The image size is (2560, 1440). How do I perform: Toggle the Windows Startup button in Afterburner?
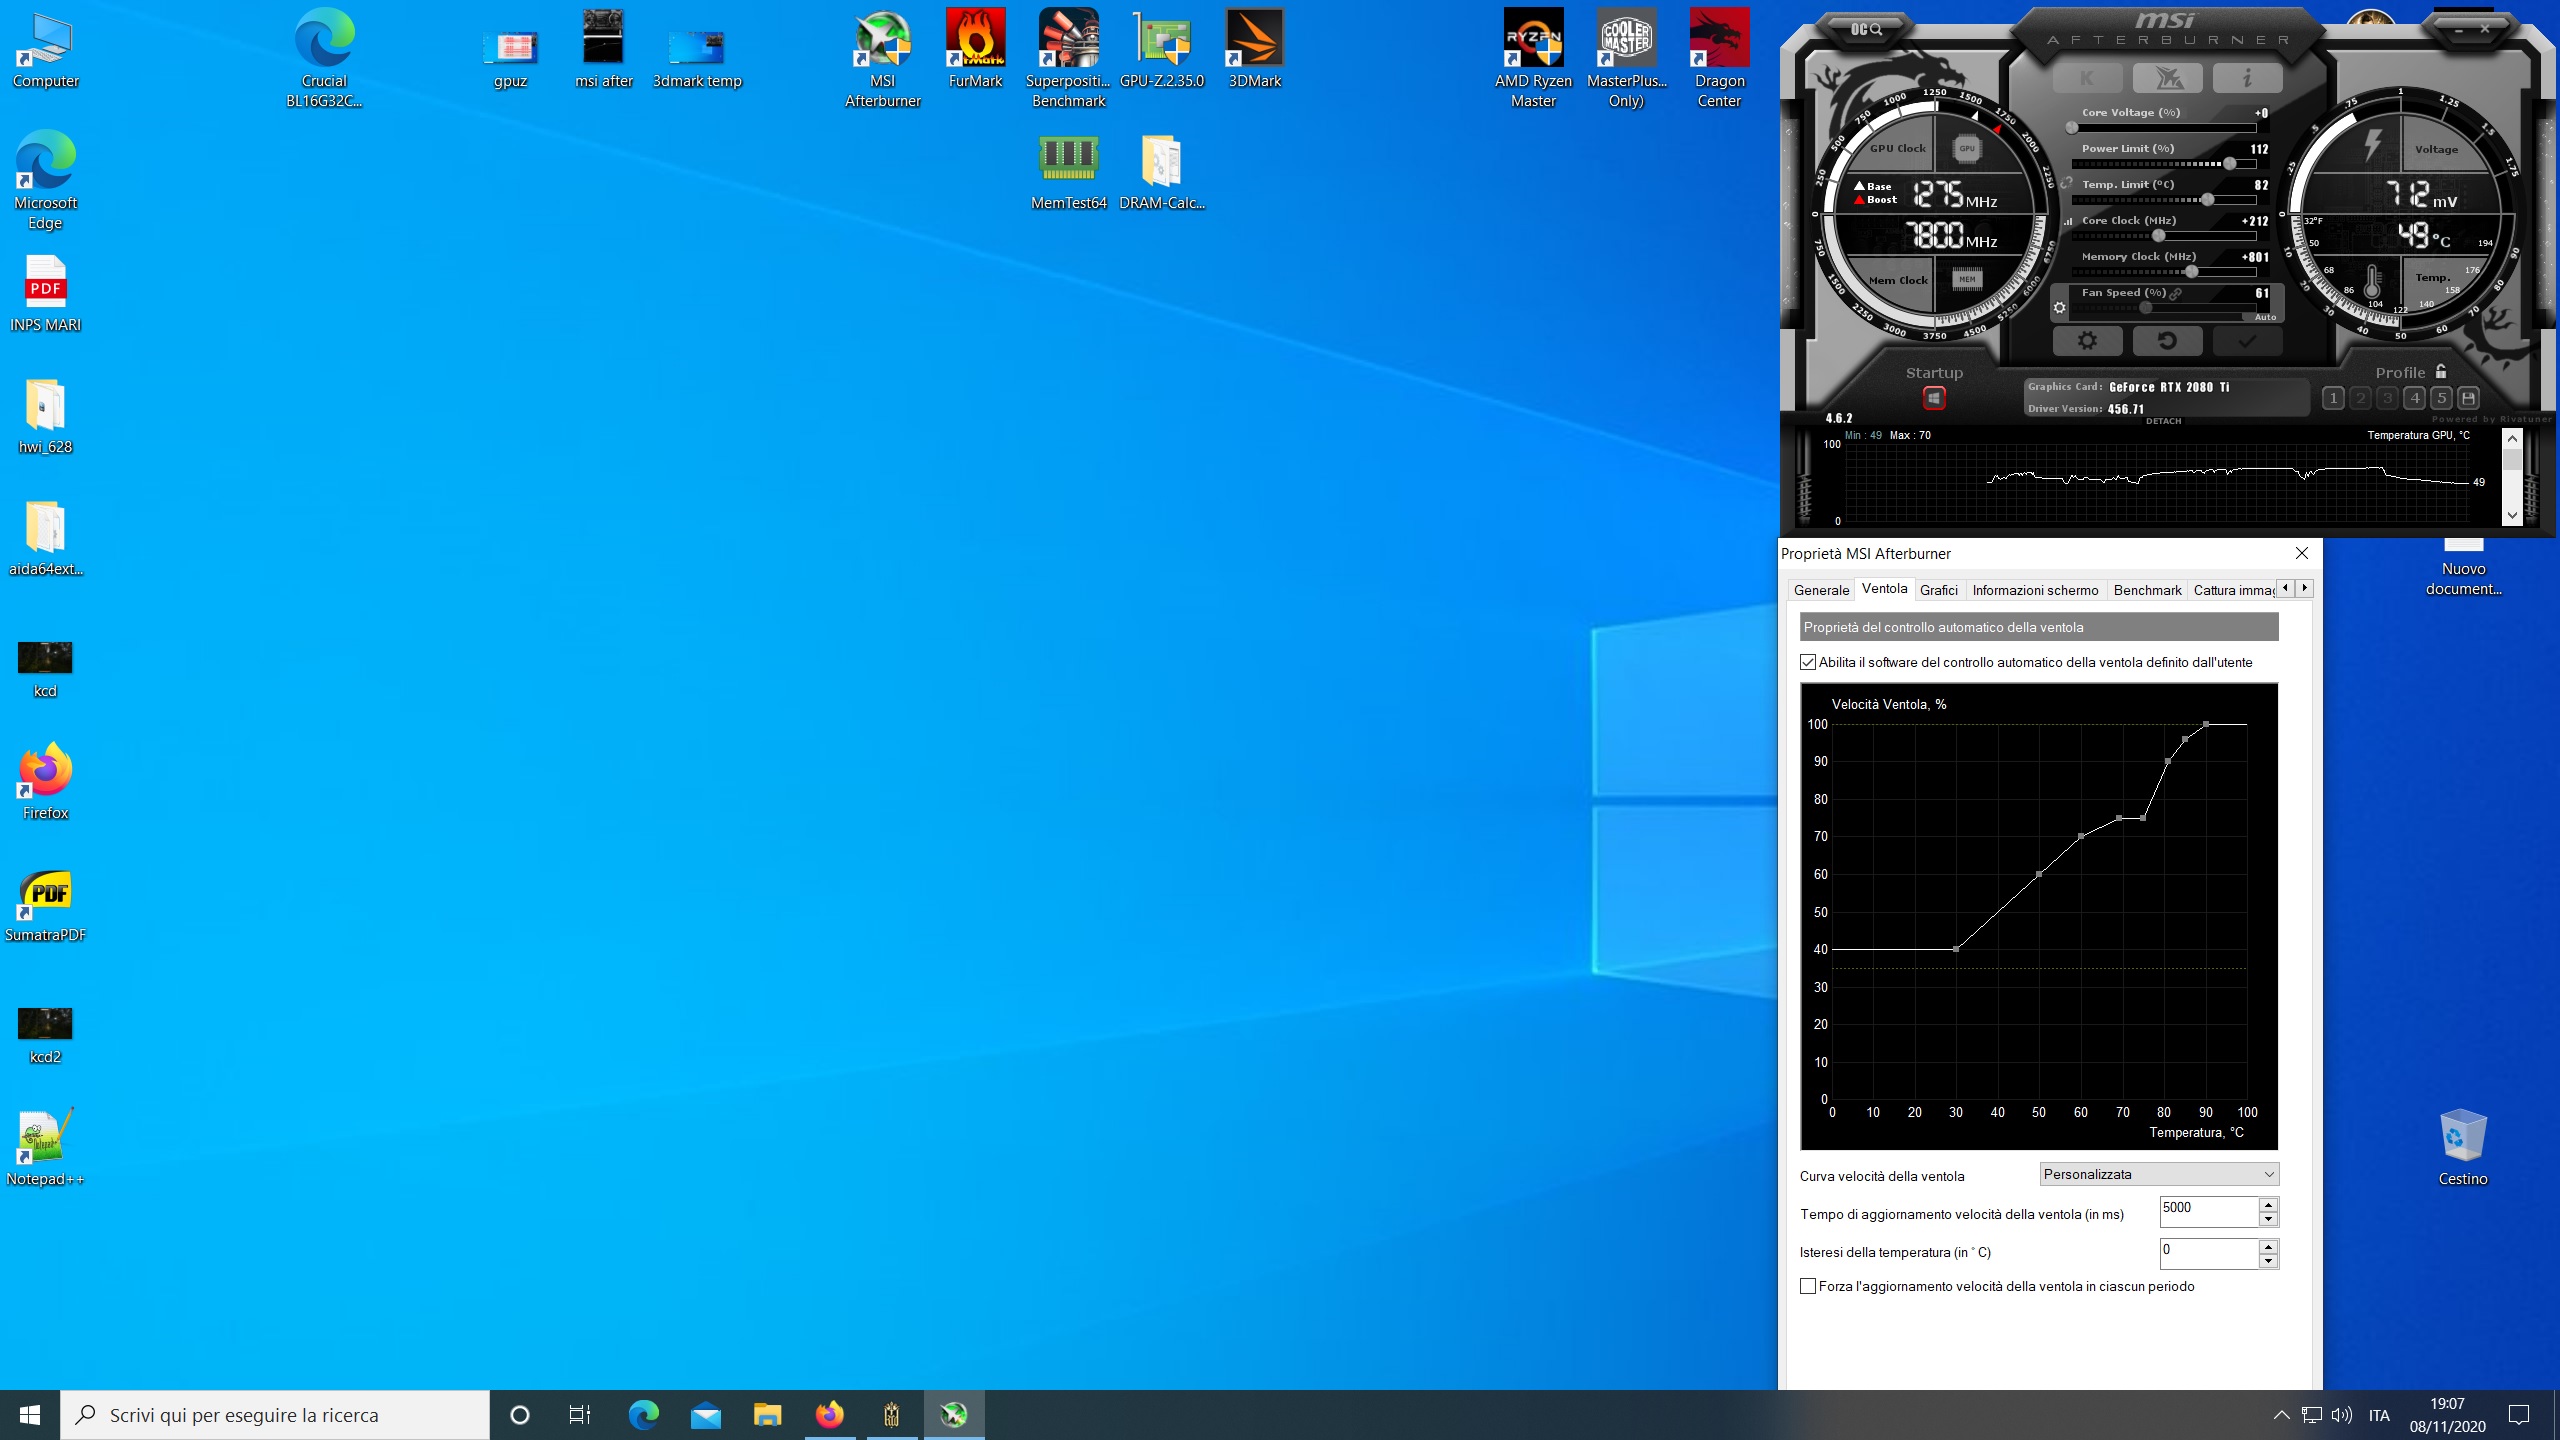coord(1934,398)
